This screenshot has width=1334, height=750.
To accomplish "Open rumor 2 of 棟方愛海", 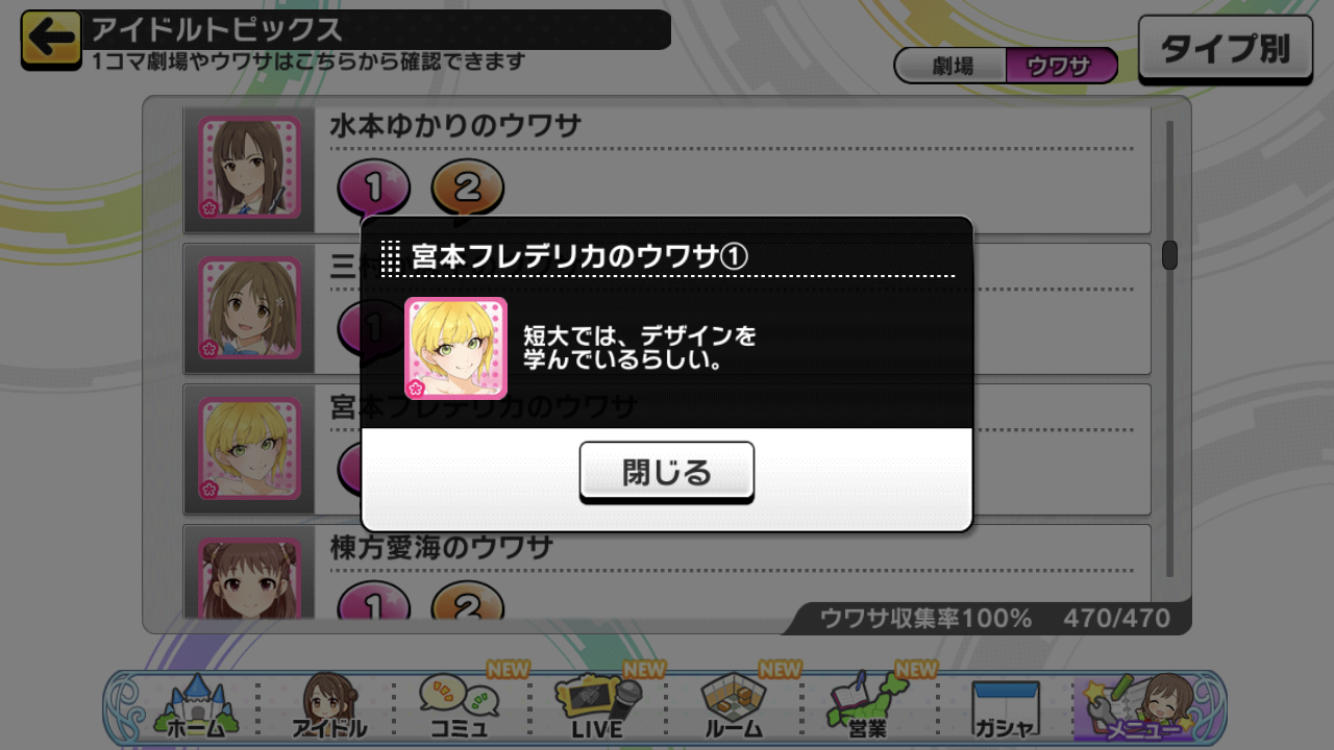I will pyautogui.click(x=467, y=602).
